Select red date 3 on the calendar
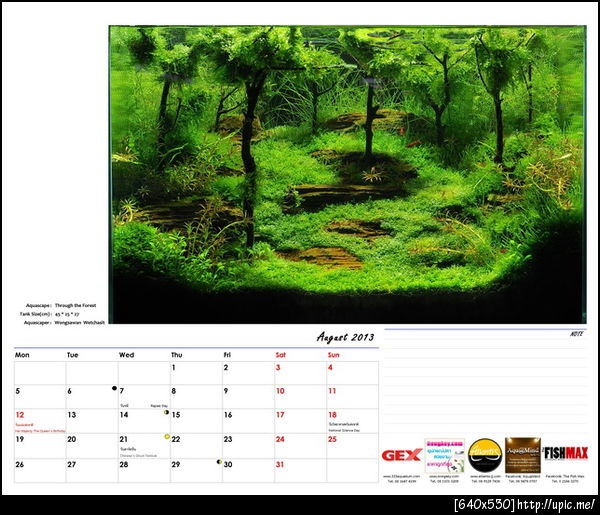The image size is (600, 515). [x=278, y=368]
